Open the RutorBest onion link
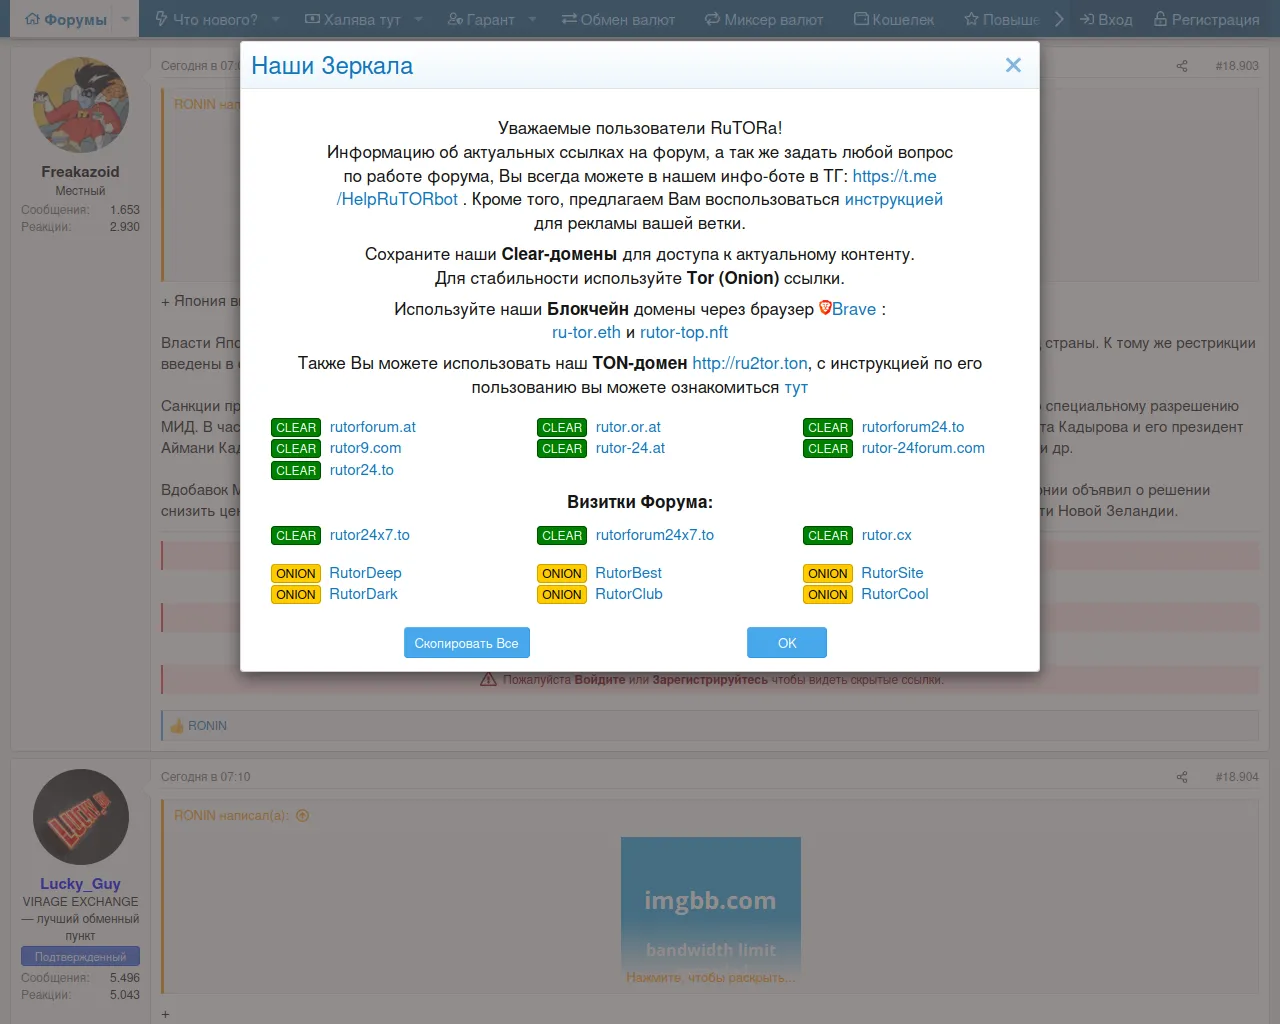 (x=629, y=573)
